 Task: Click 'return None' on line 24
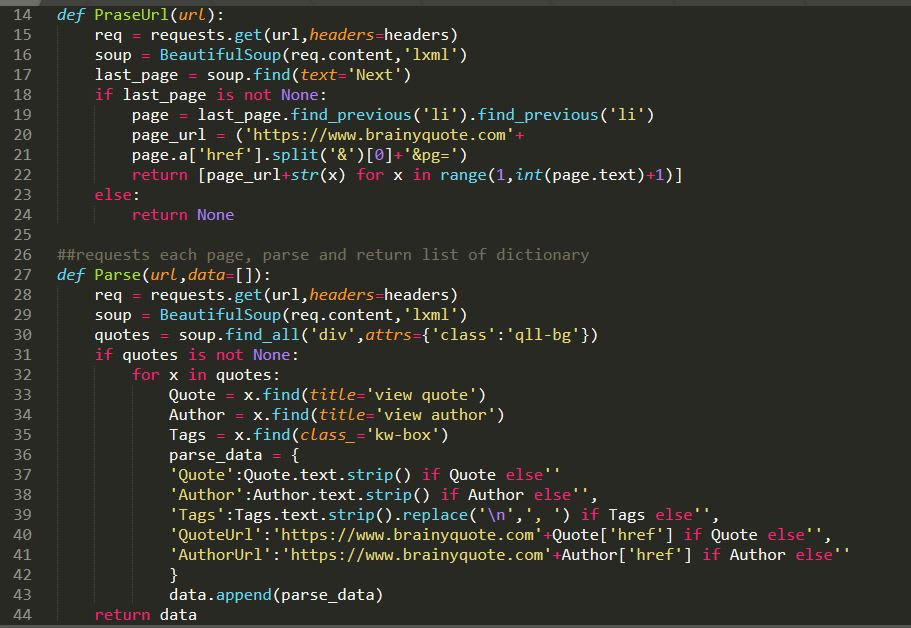(x=182, y=215)
